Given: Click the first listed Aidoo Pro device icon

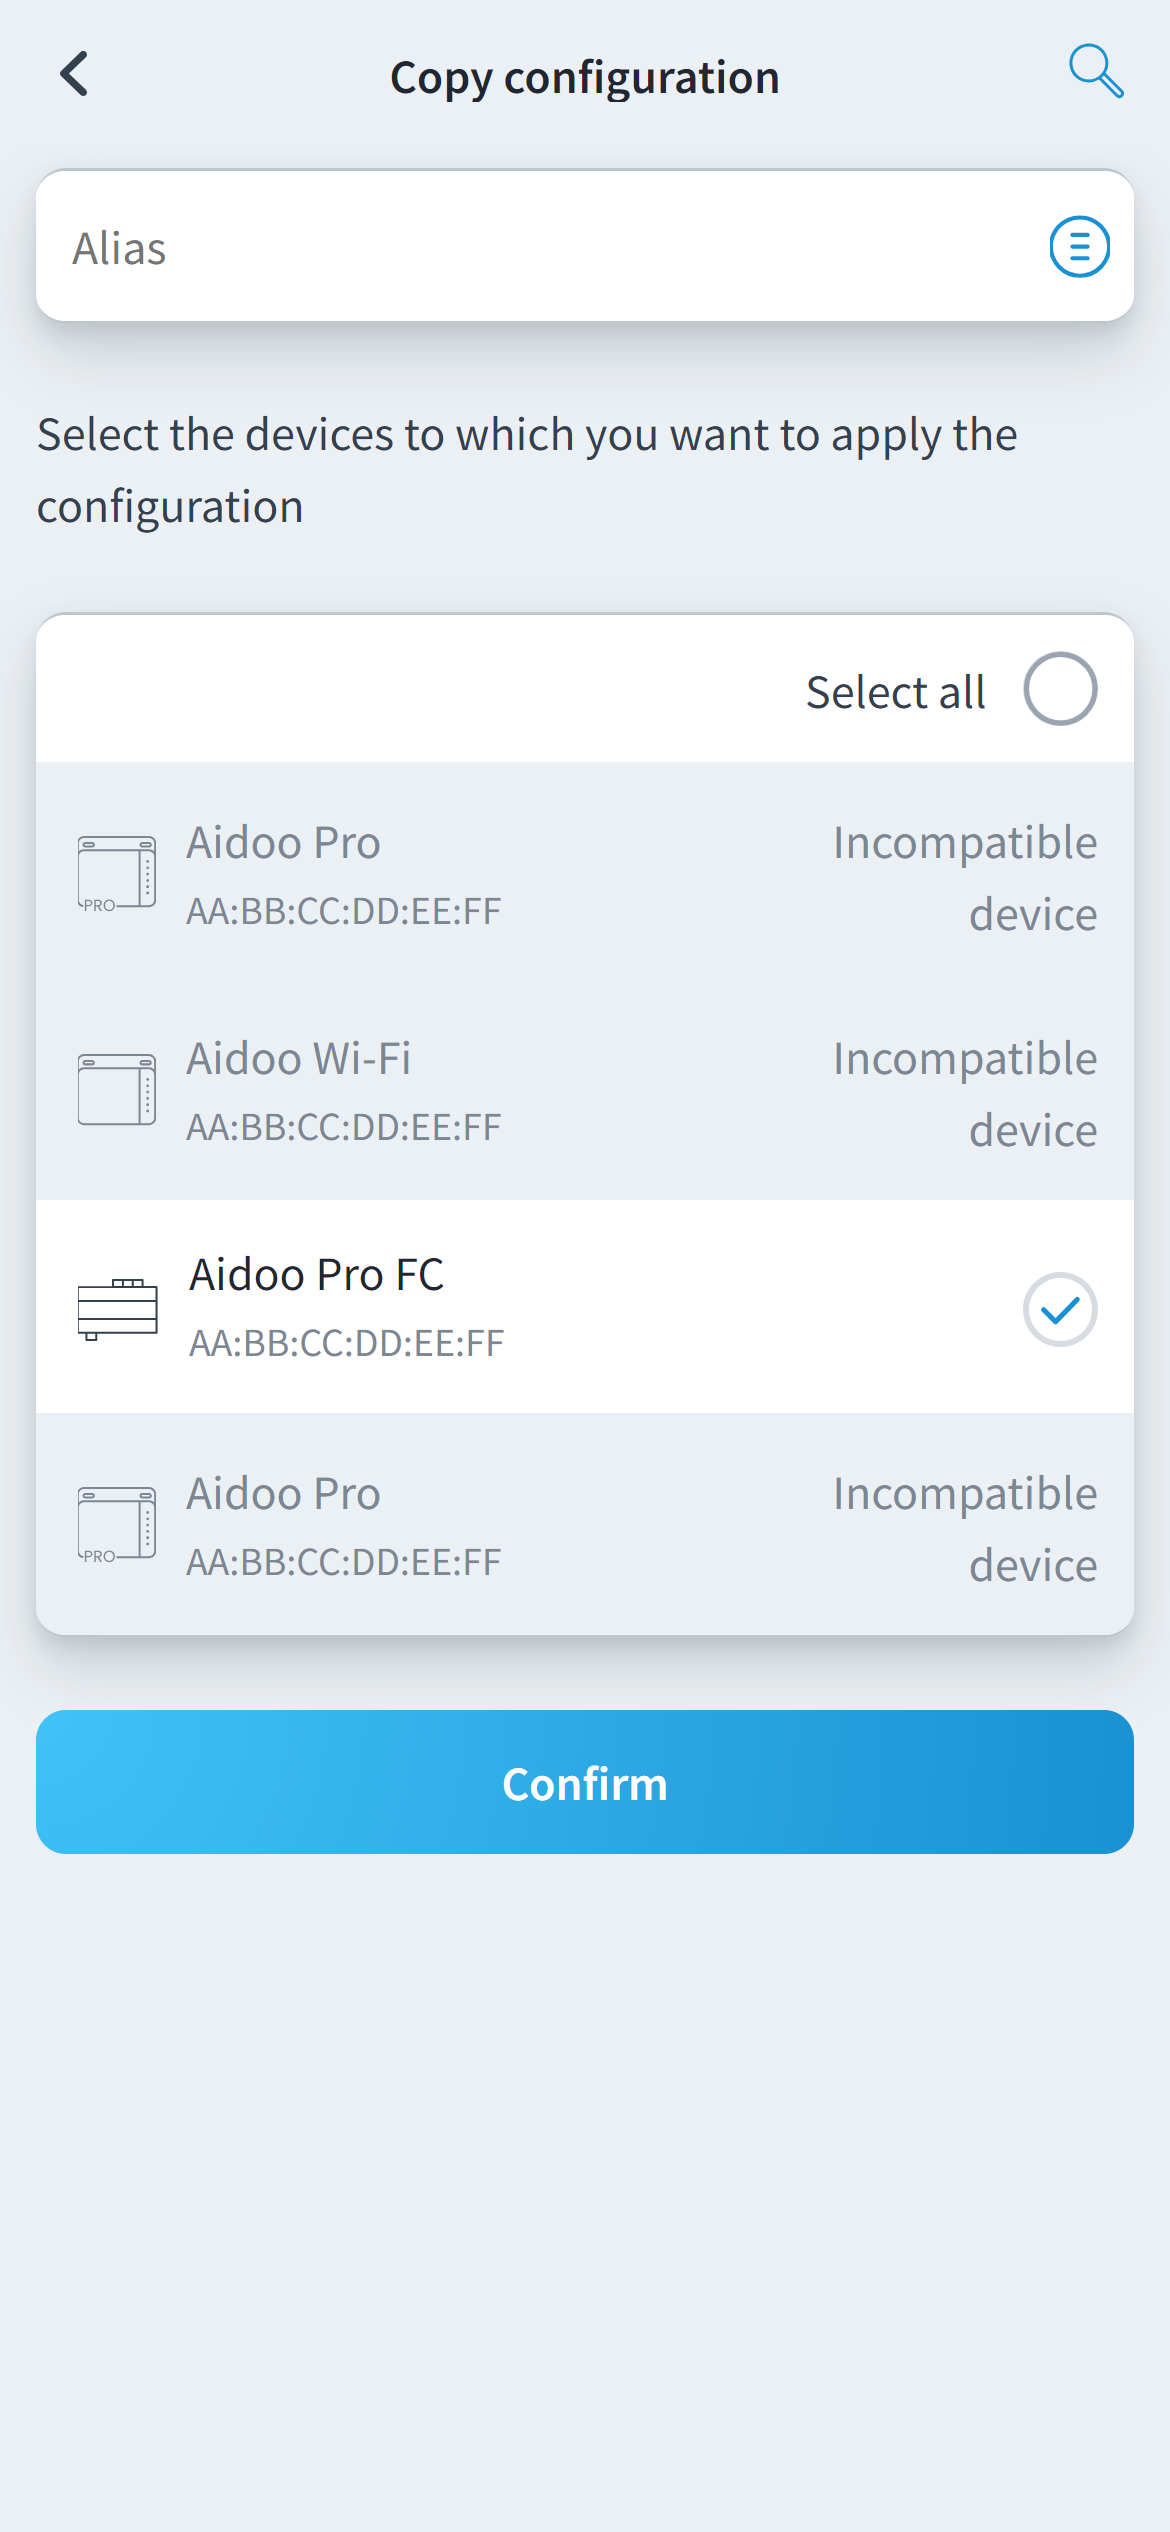Looking at the screenshot, I should click(117, 873).
